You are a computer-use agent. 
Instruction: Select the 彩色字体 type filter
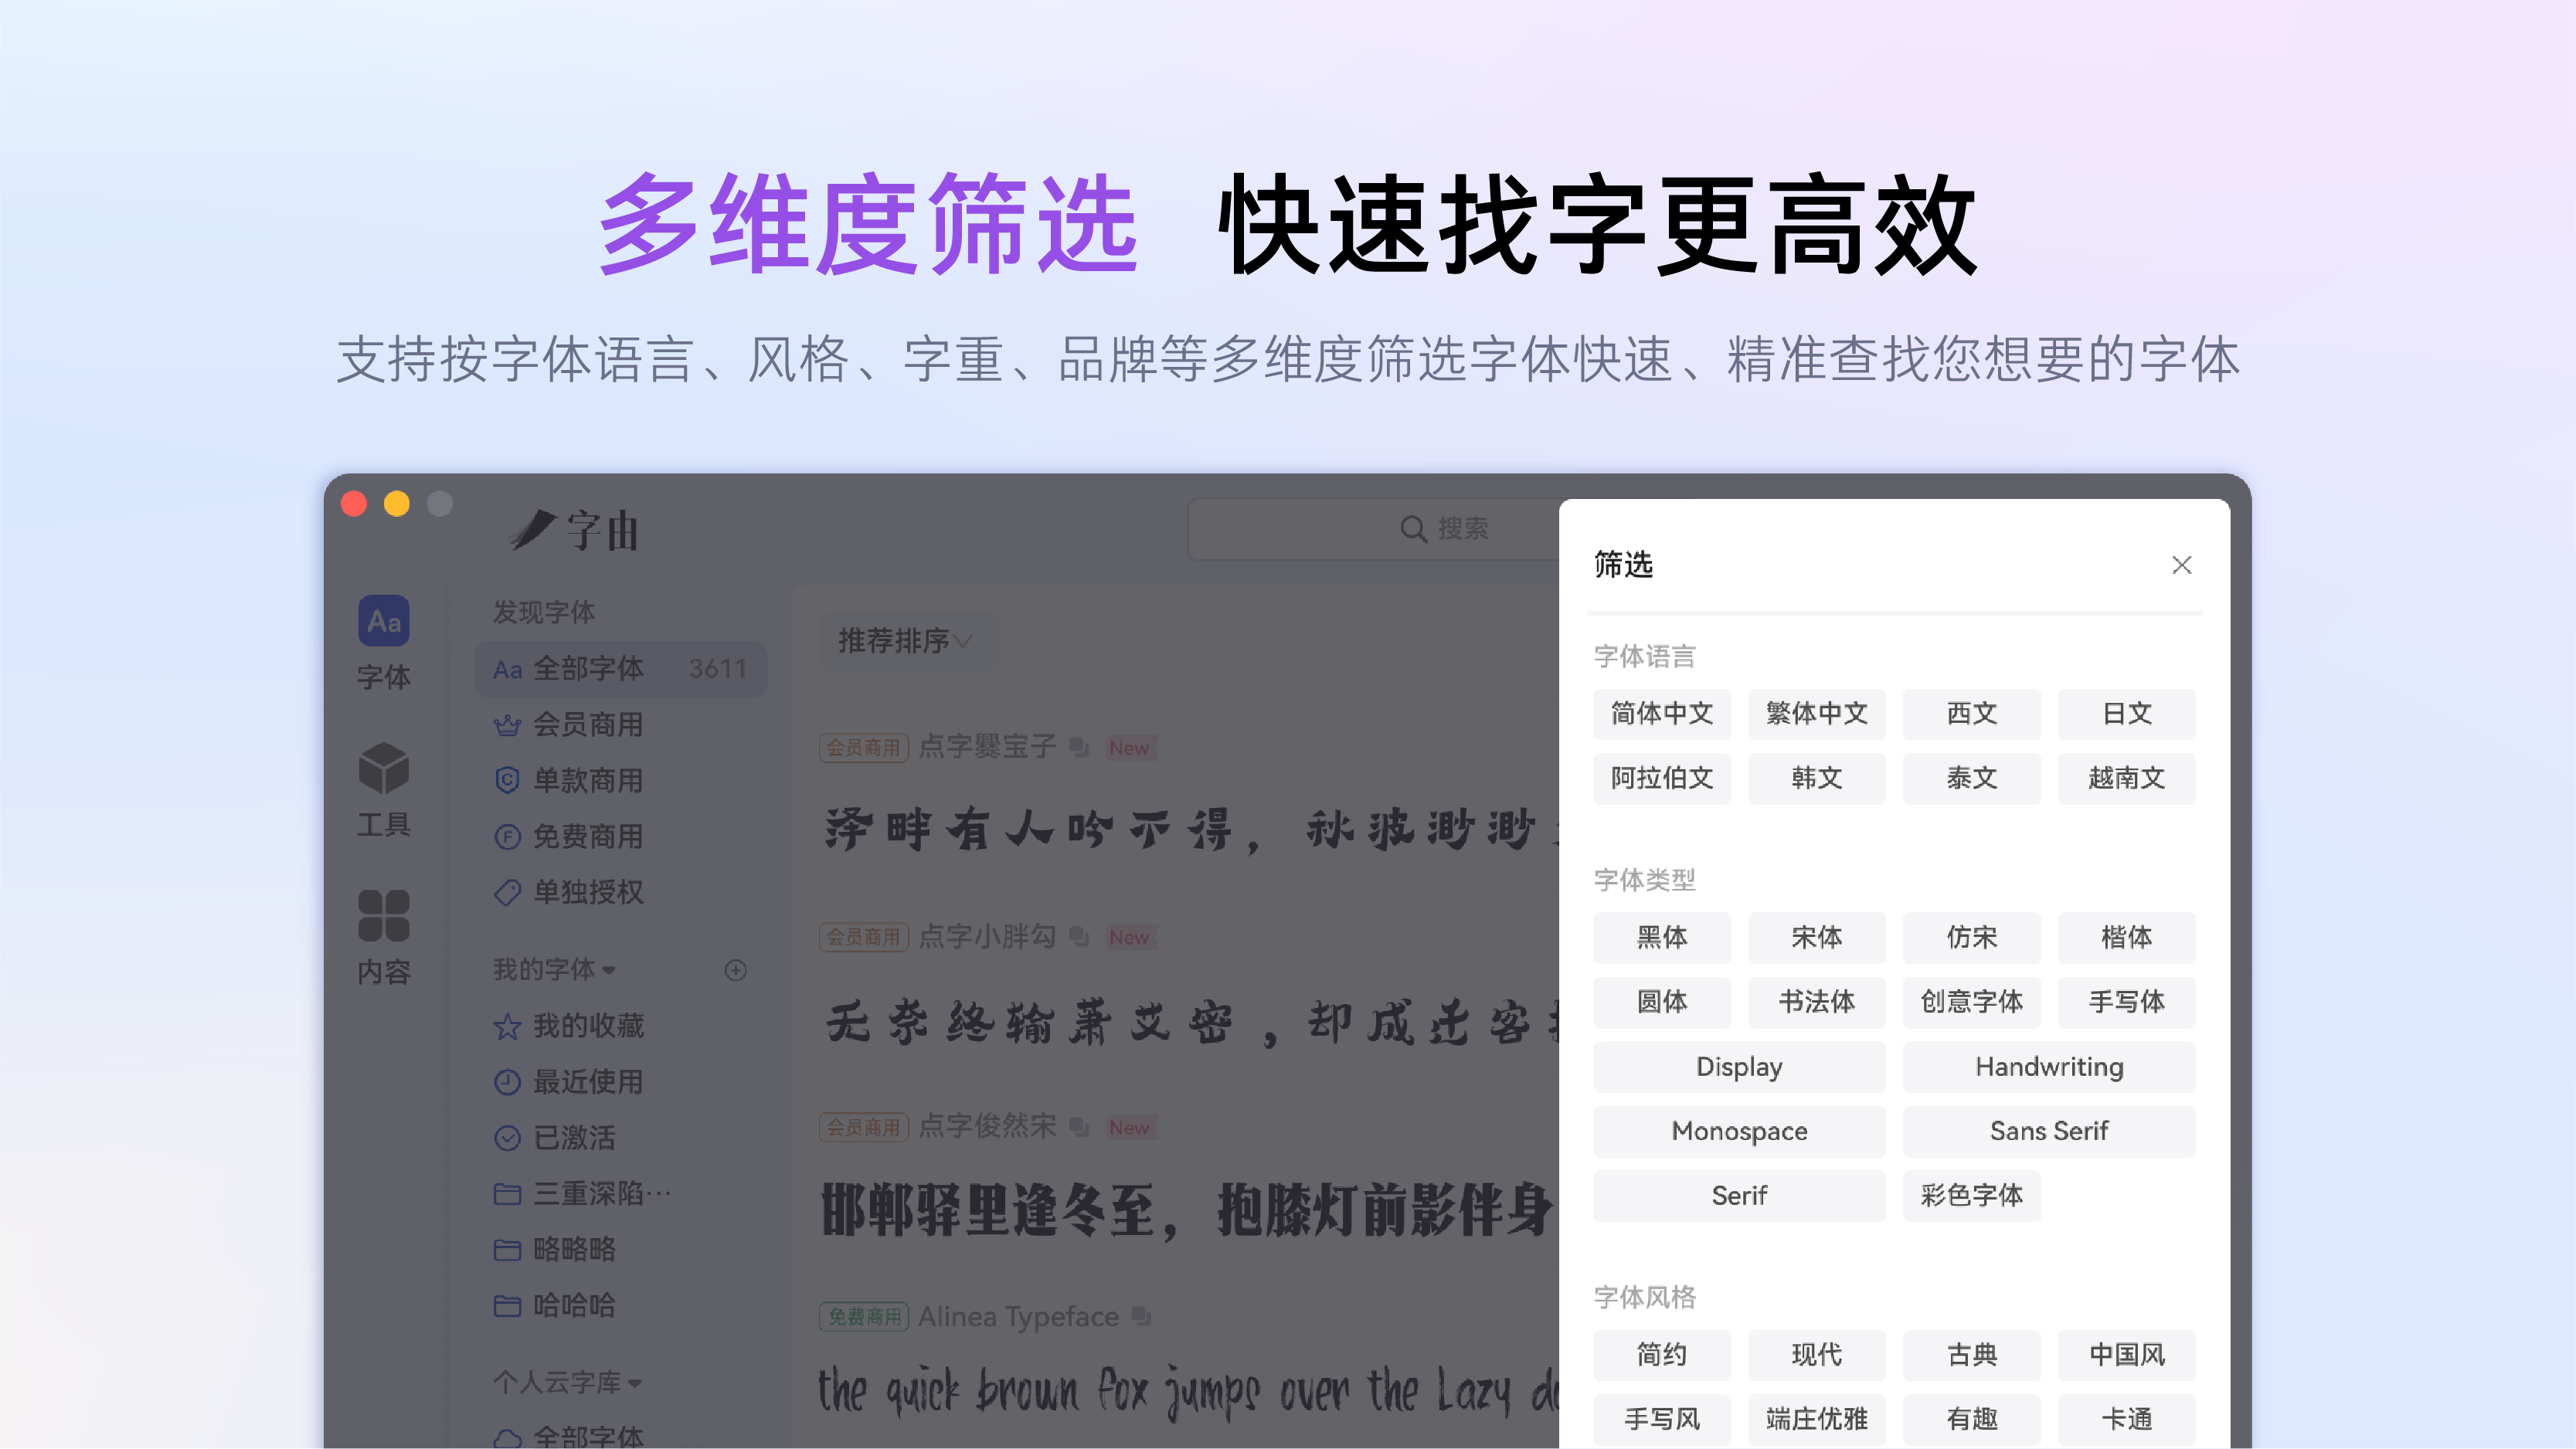pos(1971,1196)
